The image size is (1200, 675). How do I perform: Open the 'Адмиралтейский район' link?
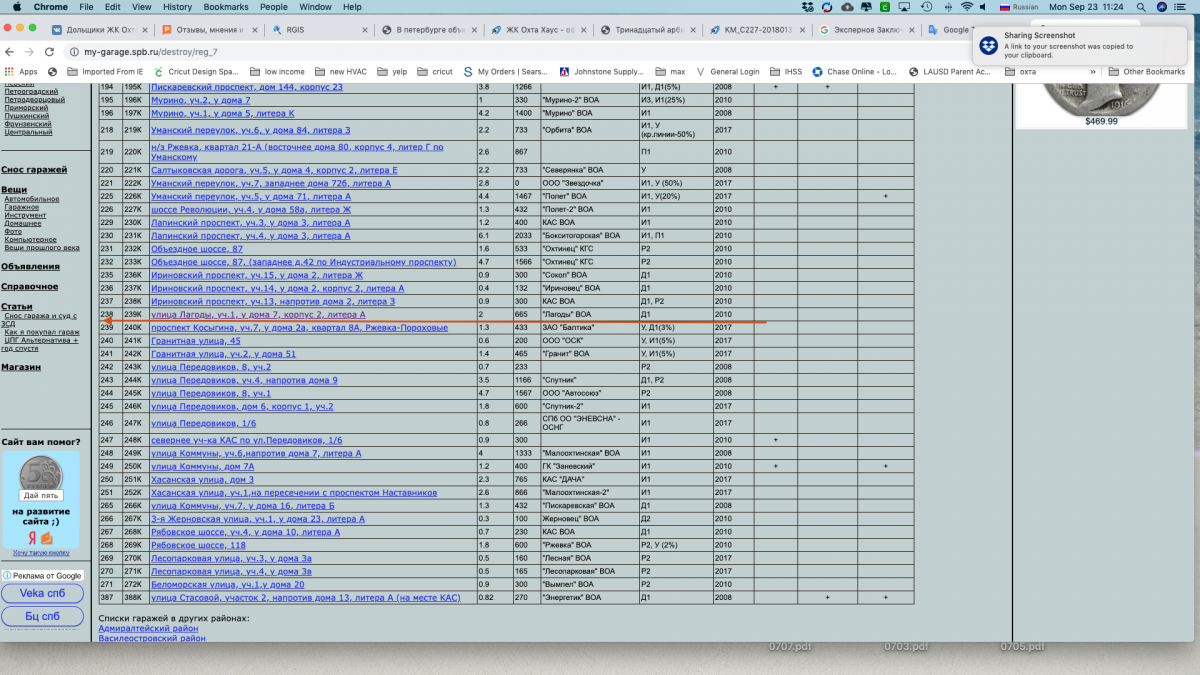coord(149,628)
